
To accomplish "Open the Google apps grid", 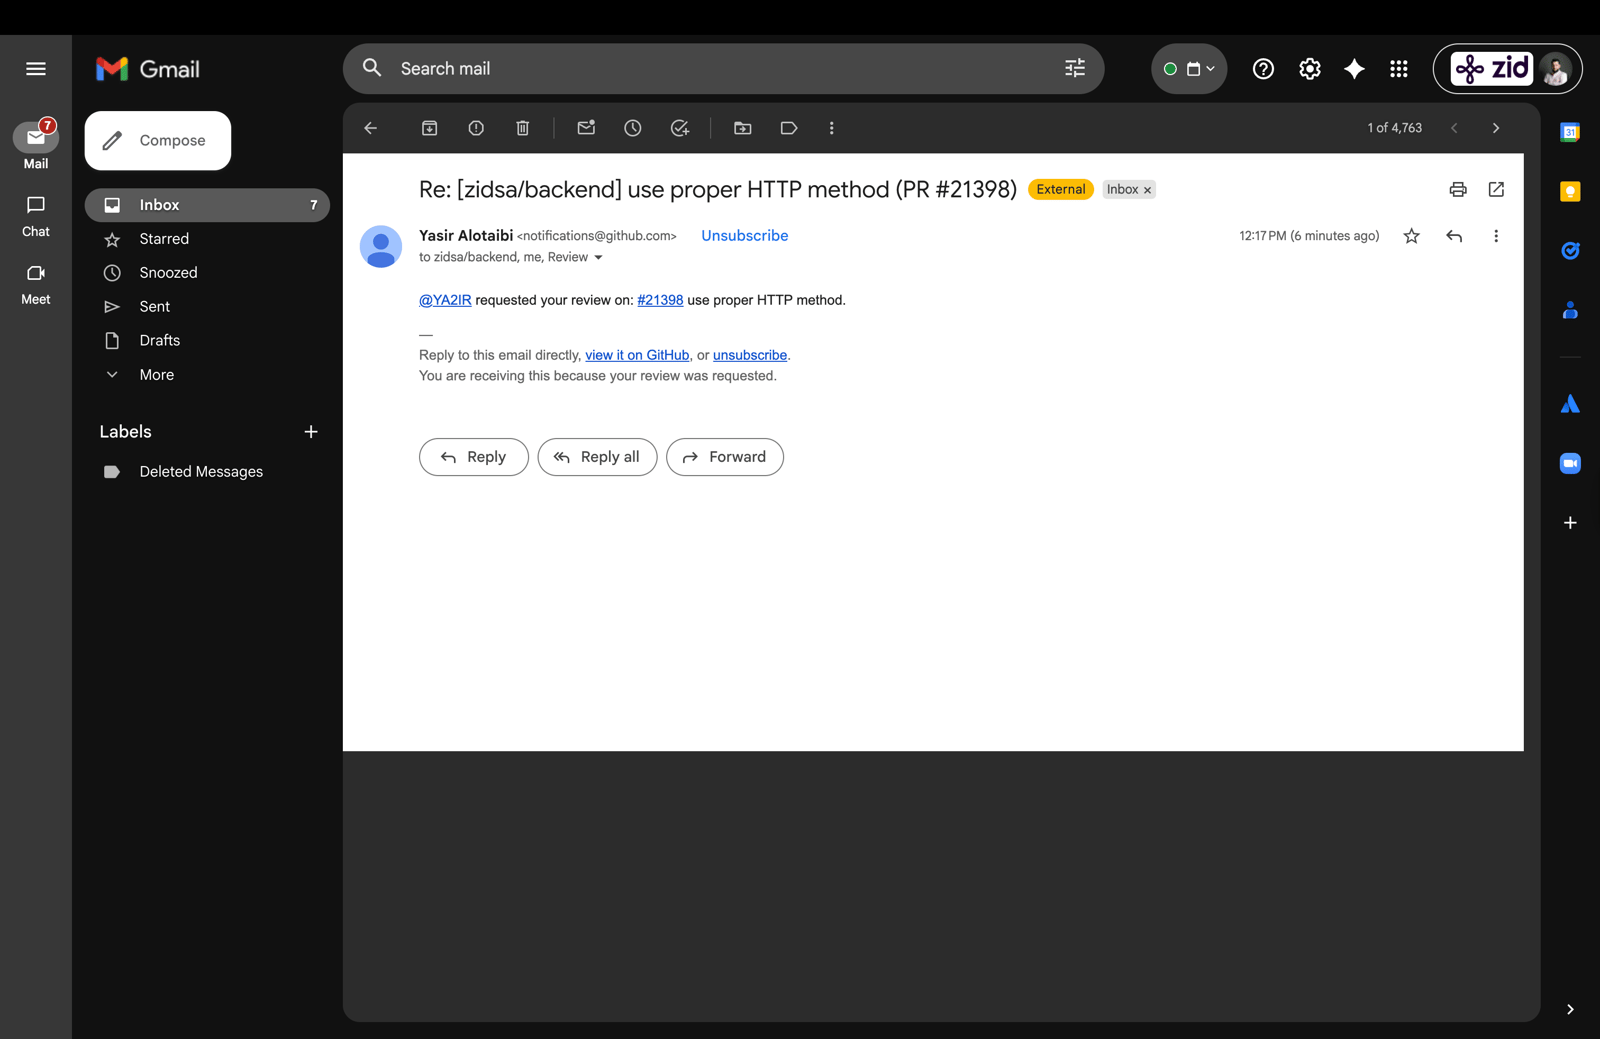I will (x=1399, y=69).
